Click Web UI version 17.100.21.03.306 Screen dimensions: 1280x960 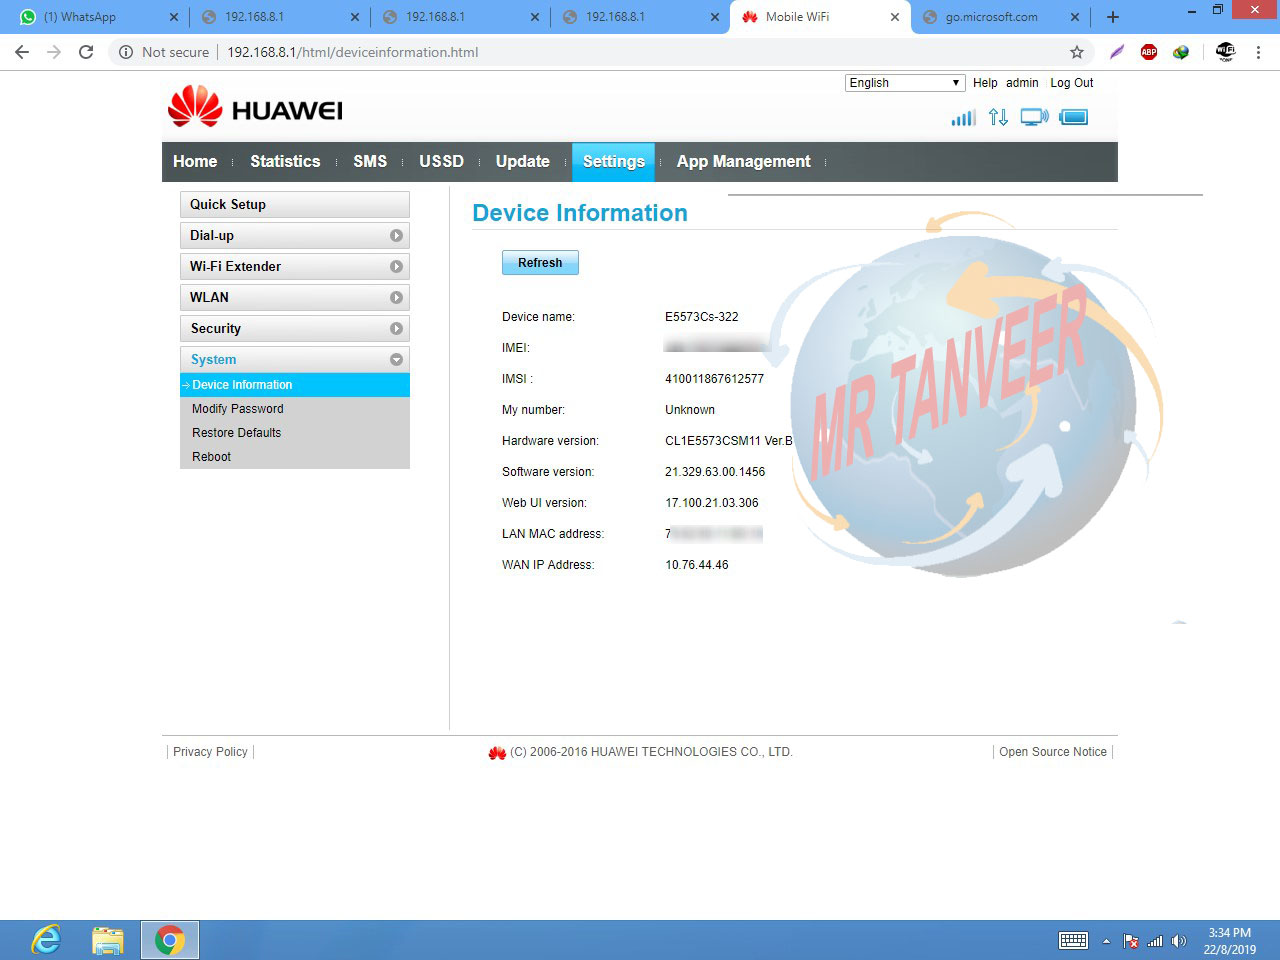tap(712, 503)
